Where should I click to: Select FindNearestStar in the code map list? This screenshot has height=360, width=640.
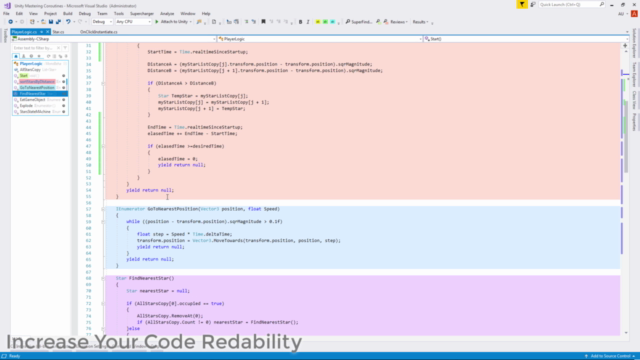[40, 93]
